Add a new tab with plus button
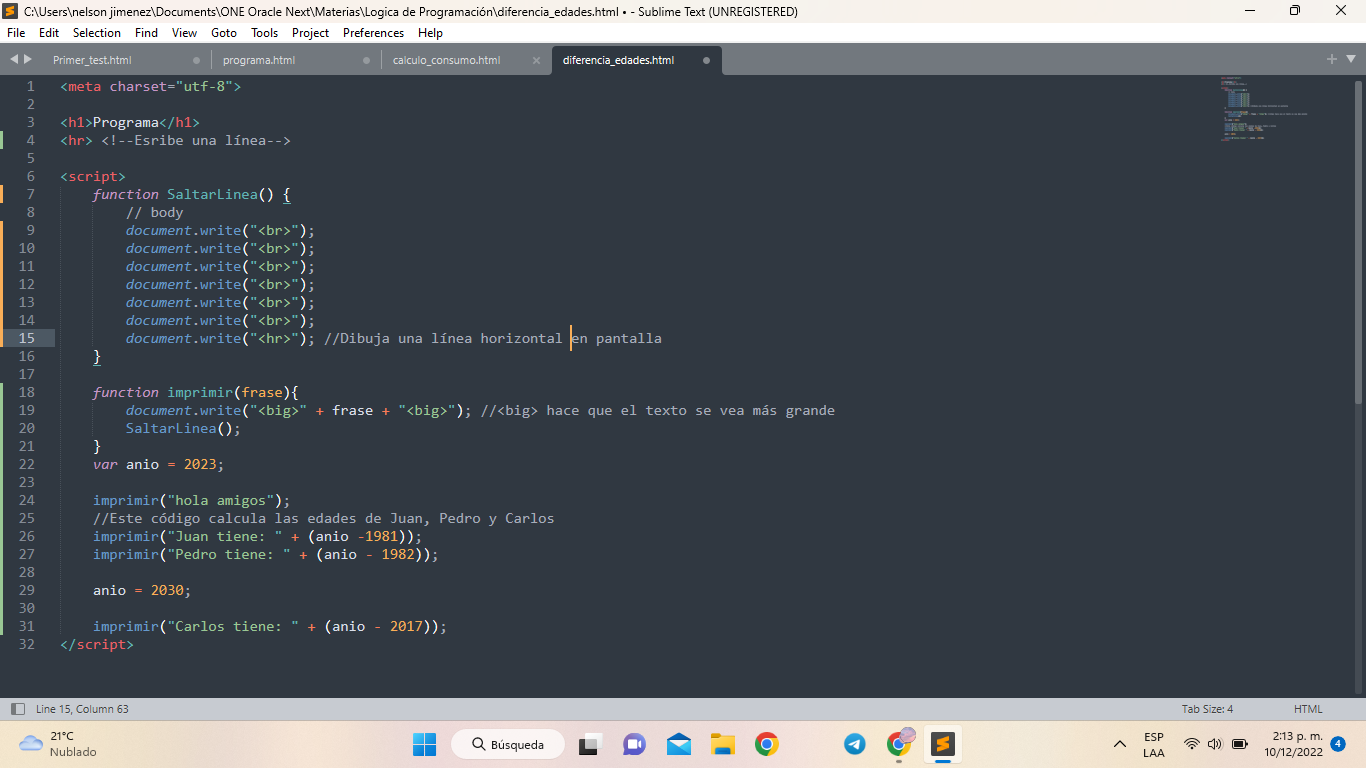Screen dimensions: 1366x768 [x=1332, y=59]
